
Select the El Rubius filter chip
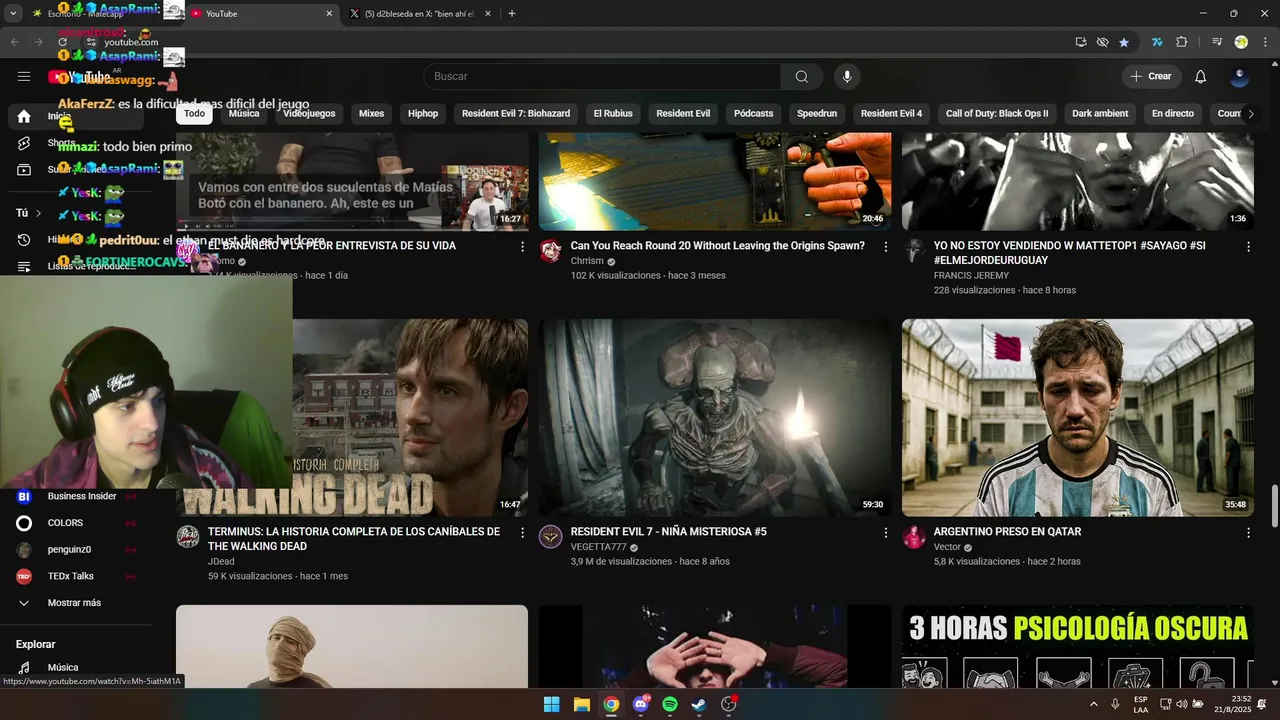[x=613, y=114]
